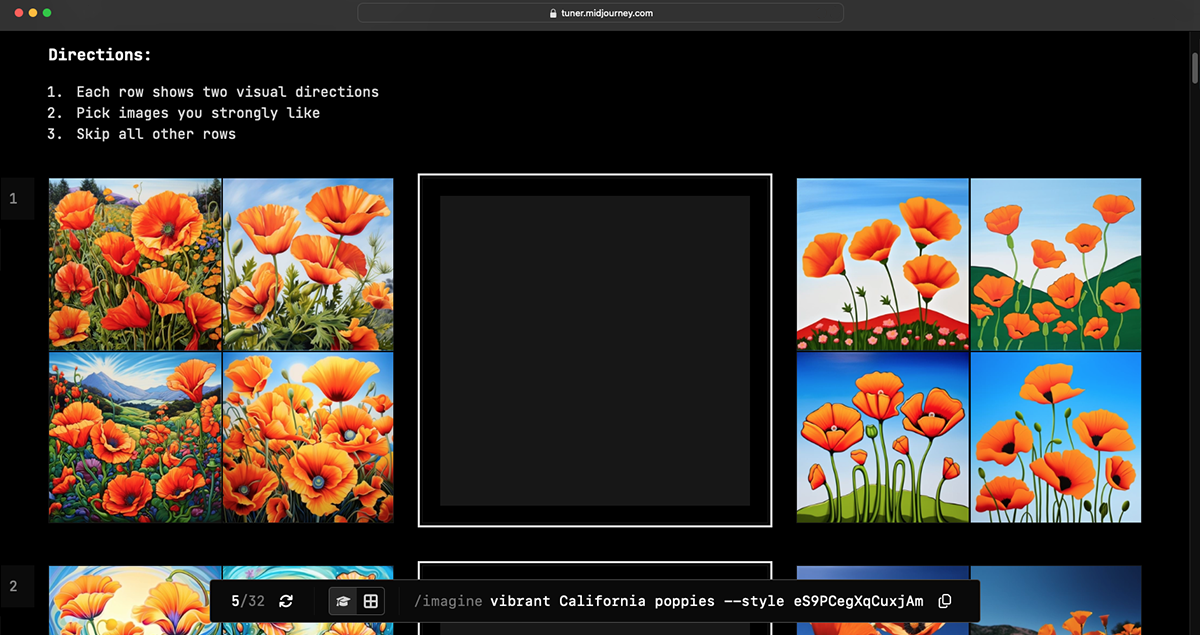Select bottom-right bright blue sky poppies image
Image resolution: width=1200 pixels, height=635 pixels.
click(x=1056, y=437)
